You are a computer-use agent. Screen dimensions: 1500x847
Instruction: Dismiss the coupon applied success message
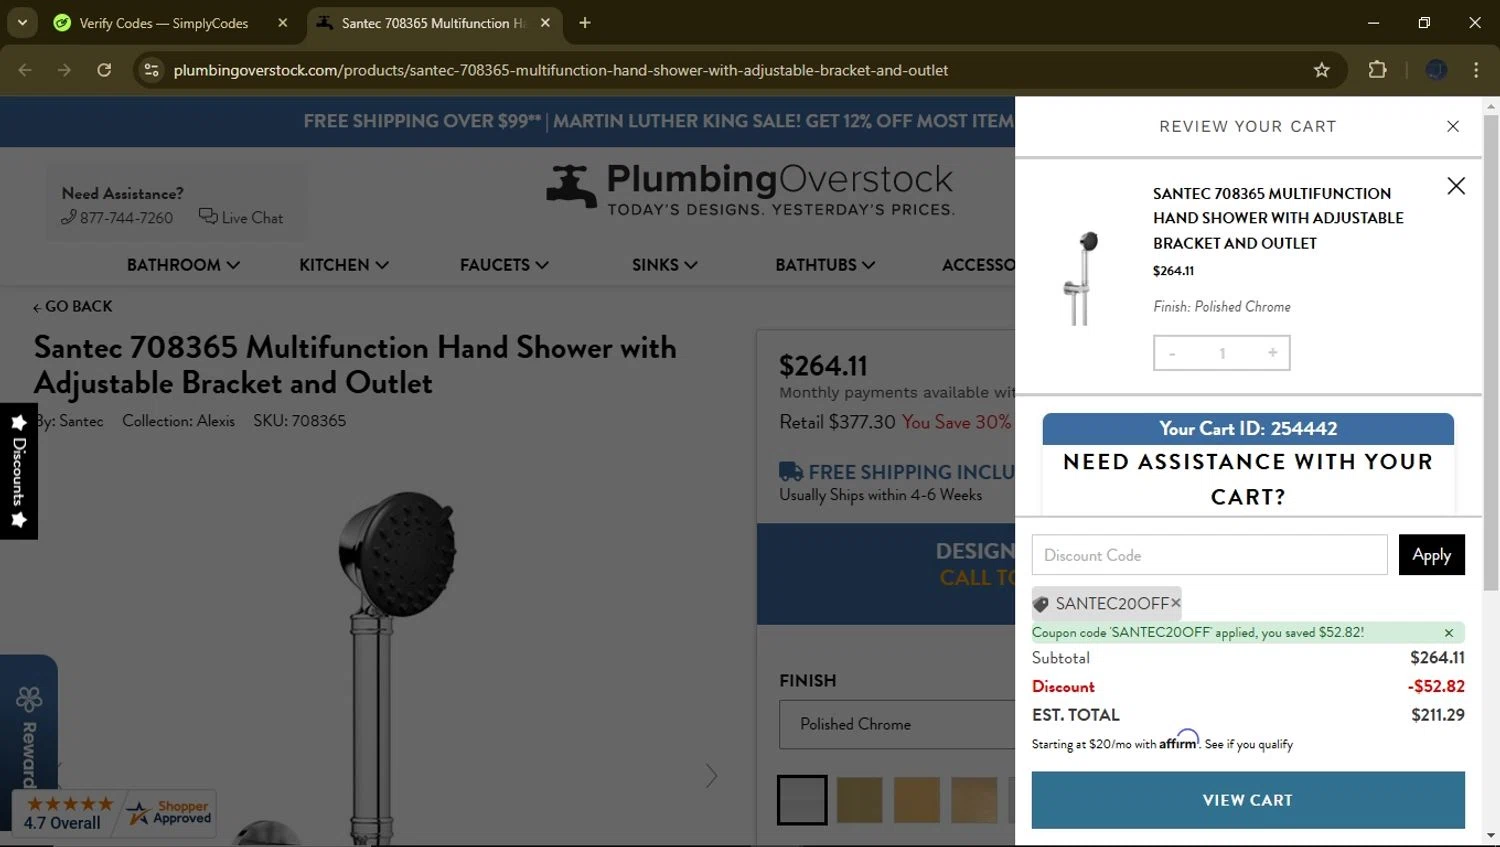click(1449, 632)
